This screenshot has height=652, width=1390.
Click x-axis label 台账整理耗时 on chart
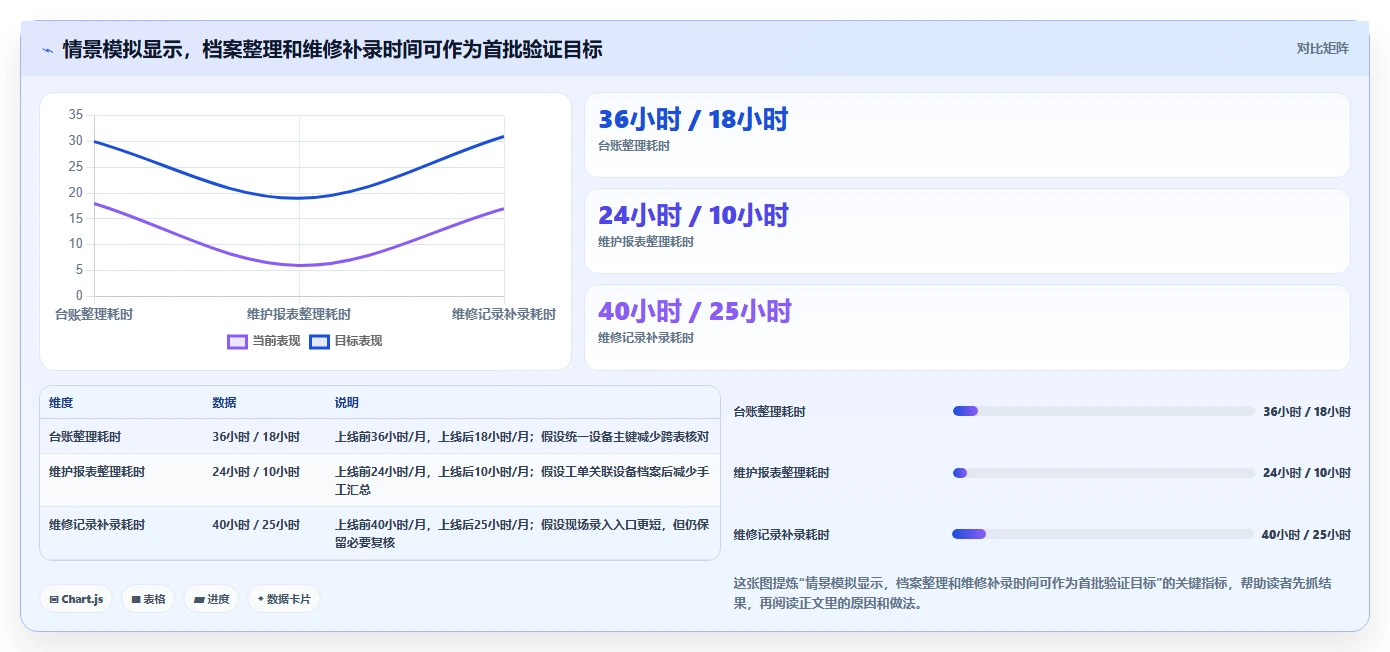tap(94, 314)
